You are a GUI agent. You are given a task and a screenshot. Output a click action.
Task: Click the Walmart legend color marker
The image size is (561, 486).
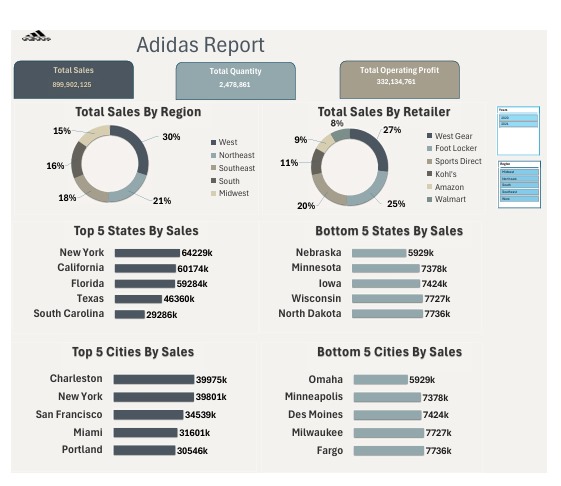click(x=430, y=199)
